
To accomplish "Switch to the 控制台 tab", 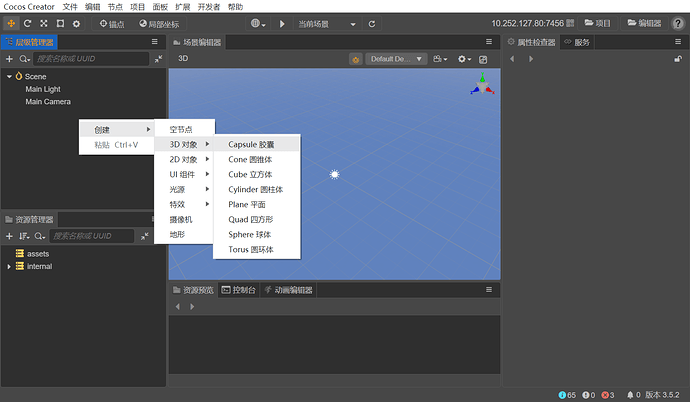I will tap(239, 290).
